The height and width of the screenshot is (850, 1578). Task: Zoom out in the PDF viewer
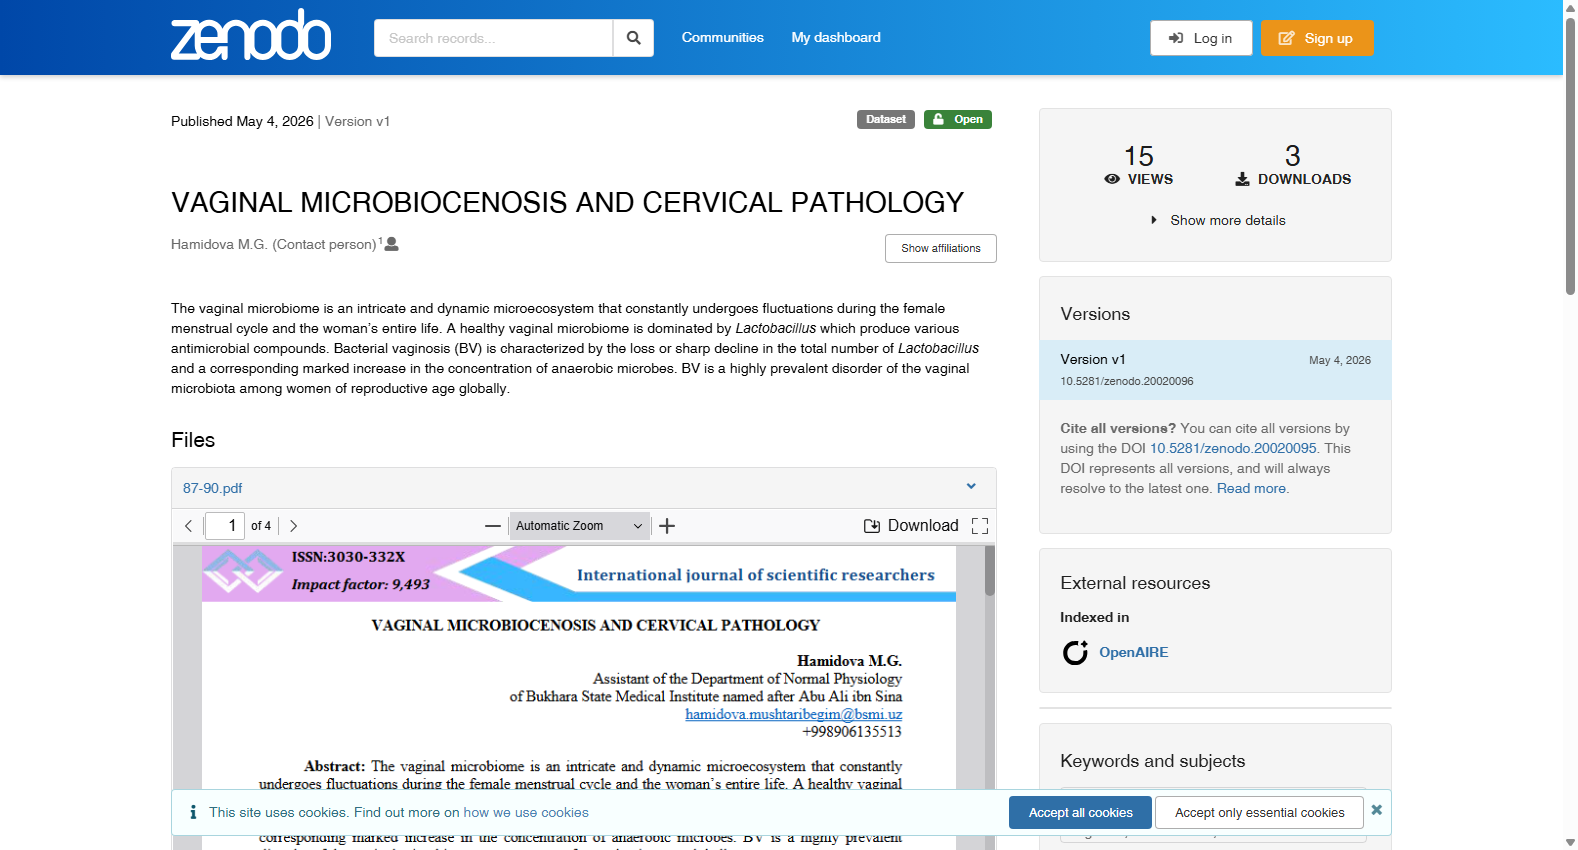[x=493, y=526]
